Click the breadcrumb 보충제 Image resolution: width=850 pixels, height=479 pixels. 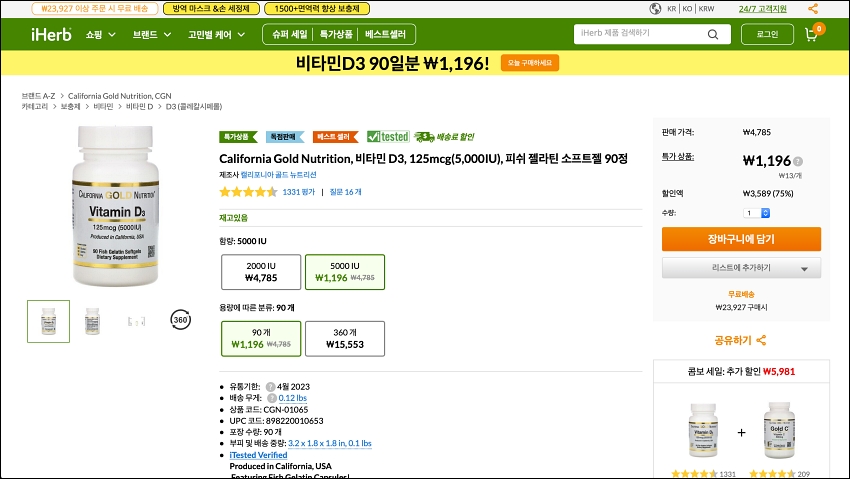pos(70,107)
